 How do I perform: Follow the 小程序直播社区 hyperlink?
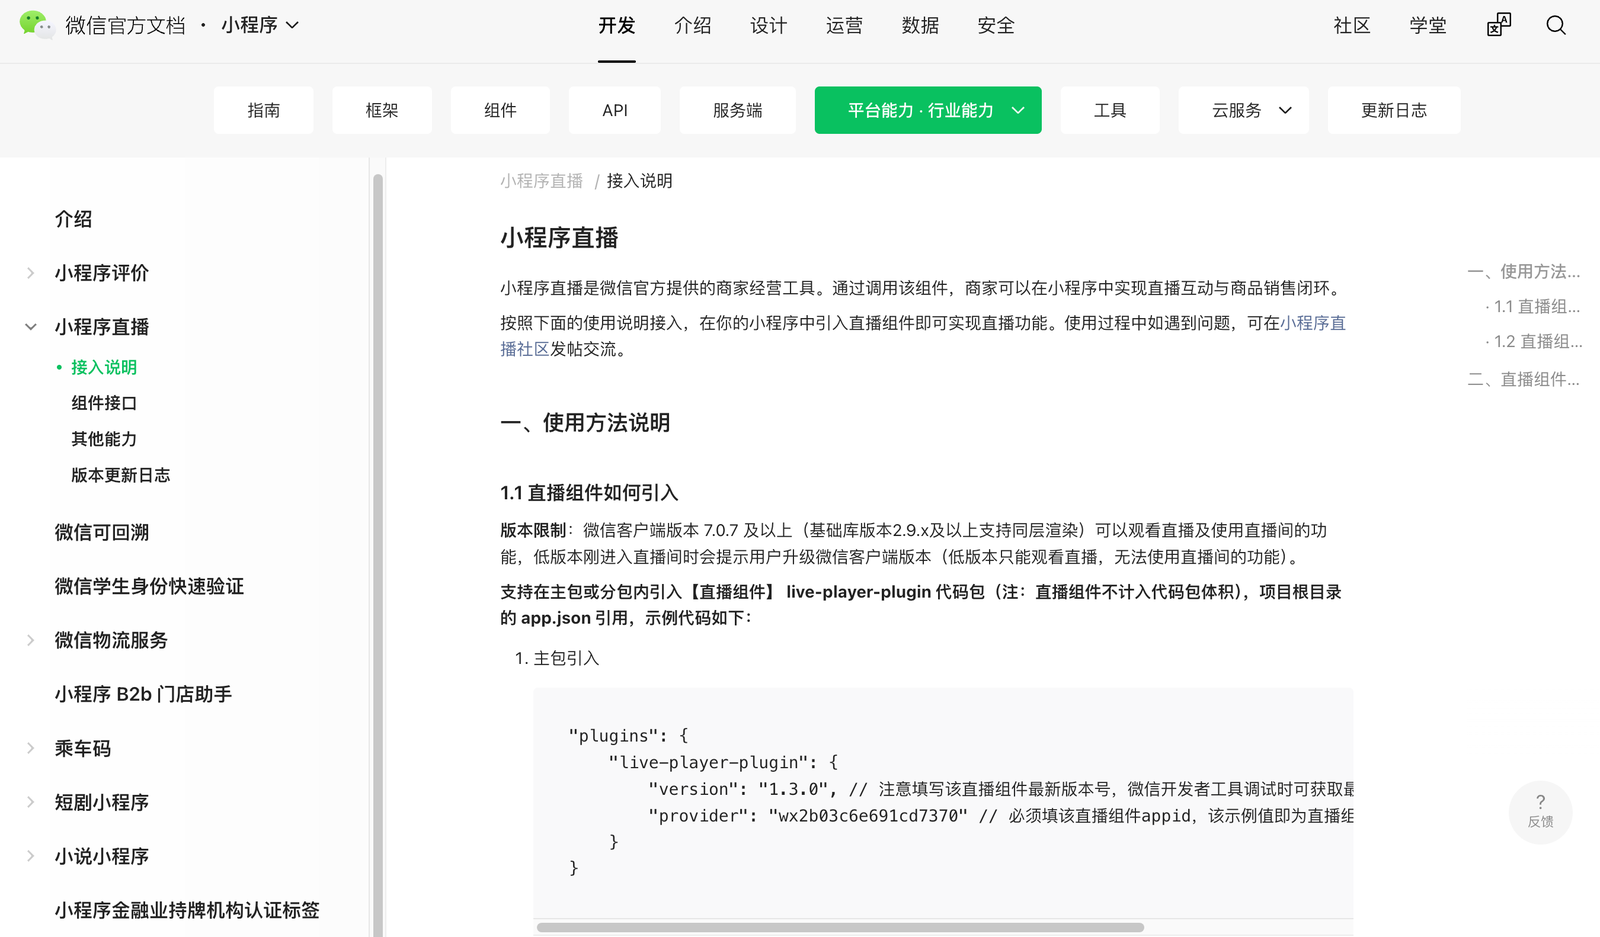(1312, 323)
